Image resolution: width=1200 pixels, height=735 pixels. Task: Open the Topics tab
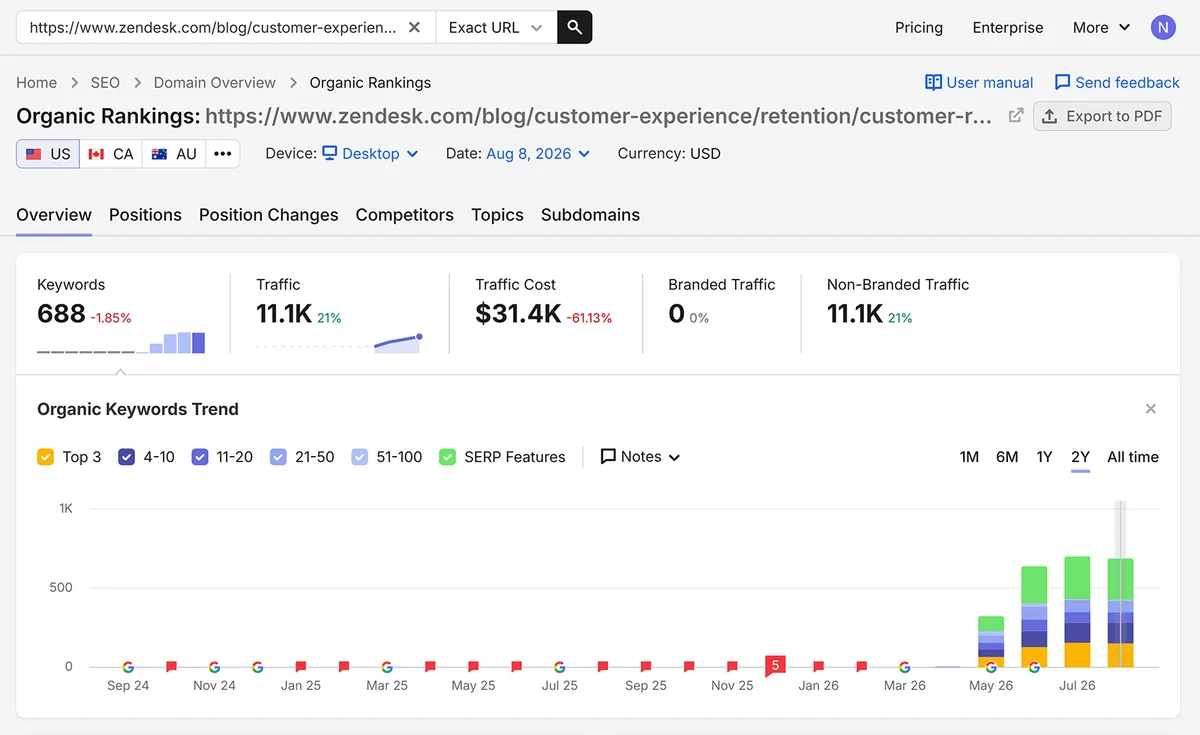point(498,215)
